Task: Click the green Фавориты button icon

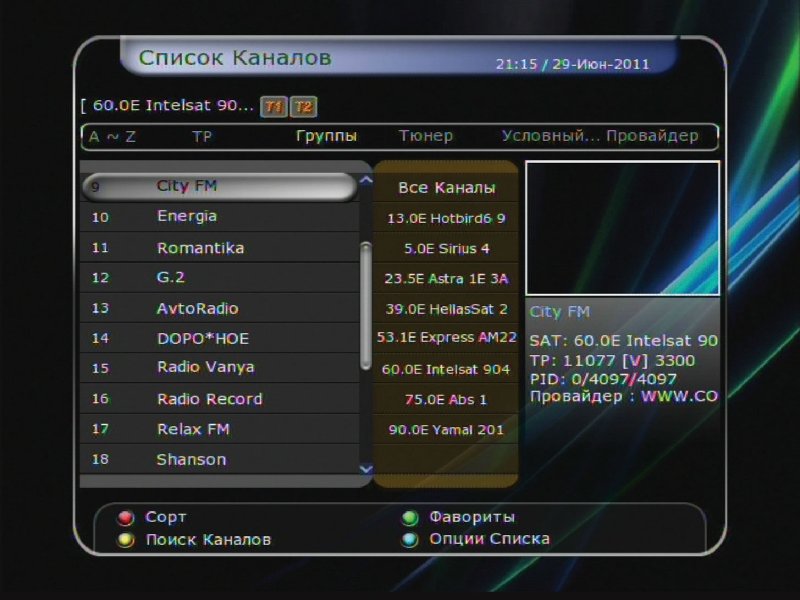Action: coord(410,518)
